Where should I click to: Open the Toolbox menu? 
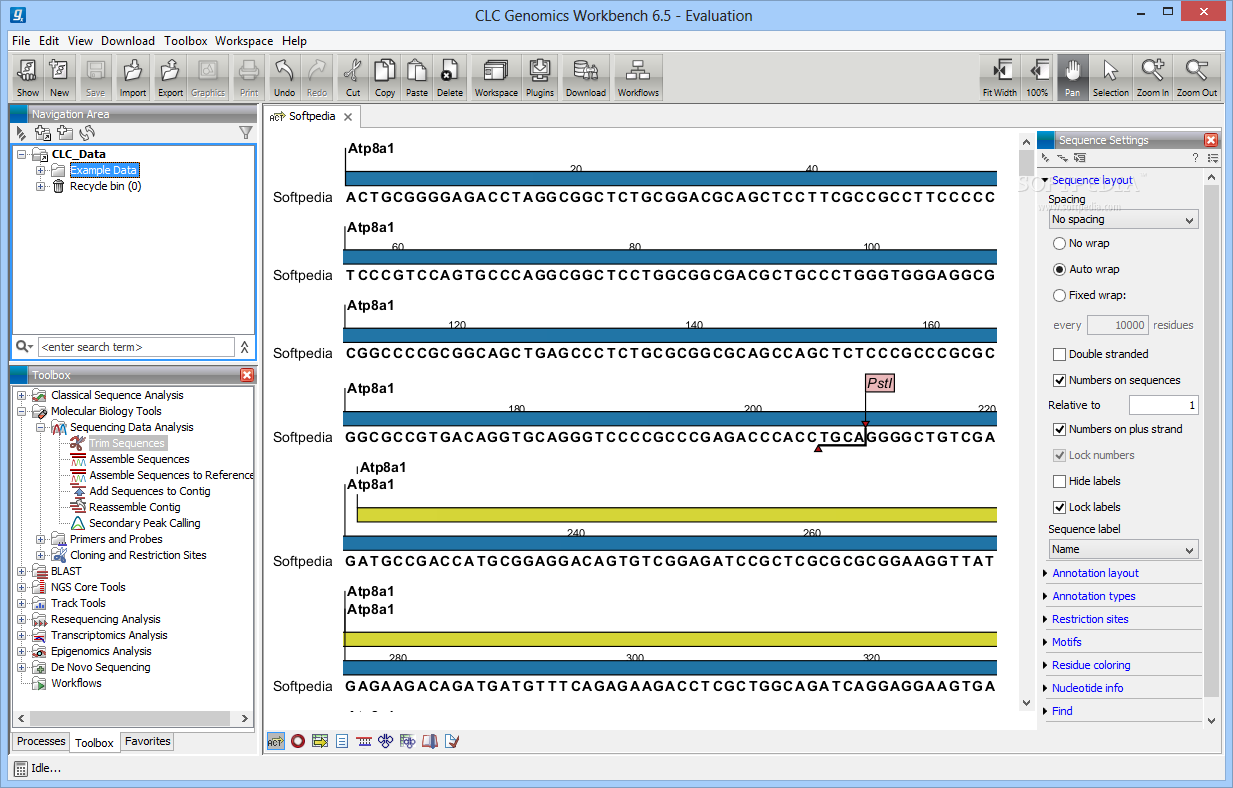(x=186, y=41)
